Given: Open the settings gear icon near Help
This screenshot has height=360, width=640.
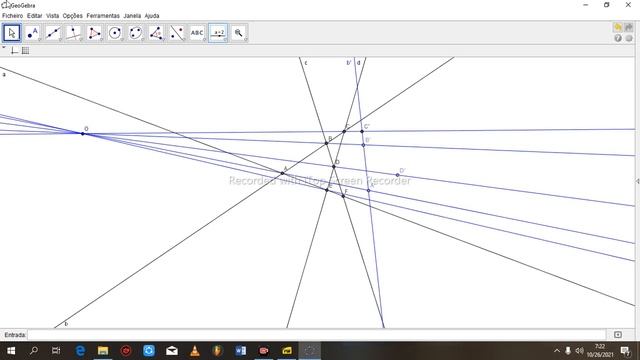Looking at the screenshot, I should click(629, 38).
